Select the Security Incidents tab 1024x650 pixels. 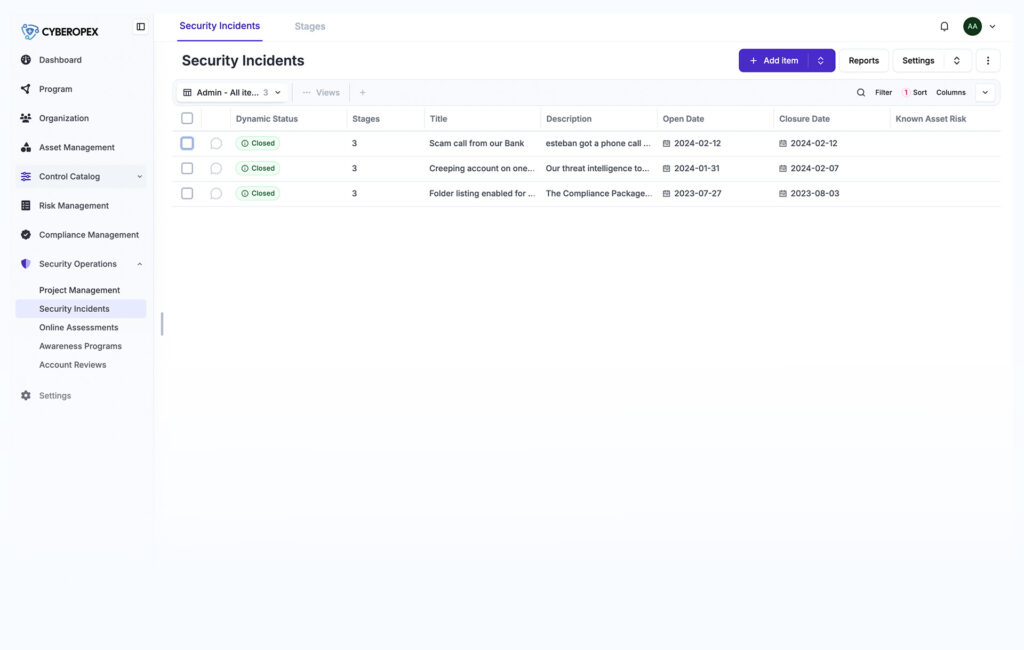point(219,26)
